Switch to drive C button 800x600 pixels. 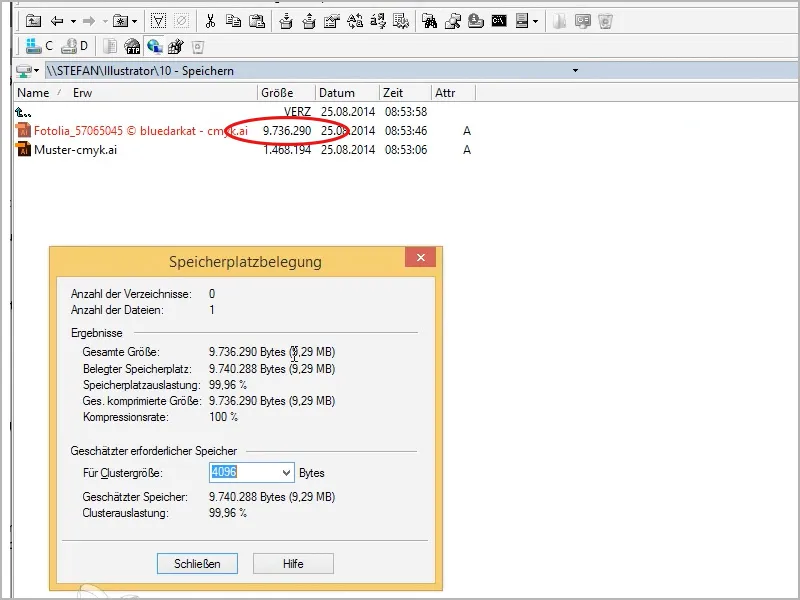pyautogui.click(x=40, y=46)
